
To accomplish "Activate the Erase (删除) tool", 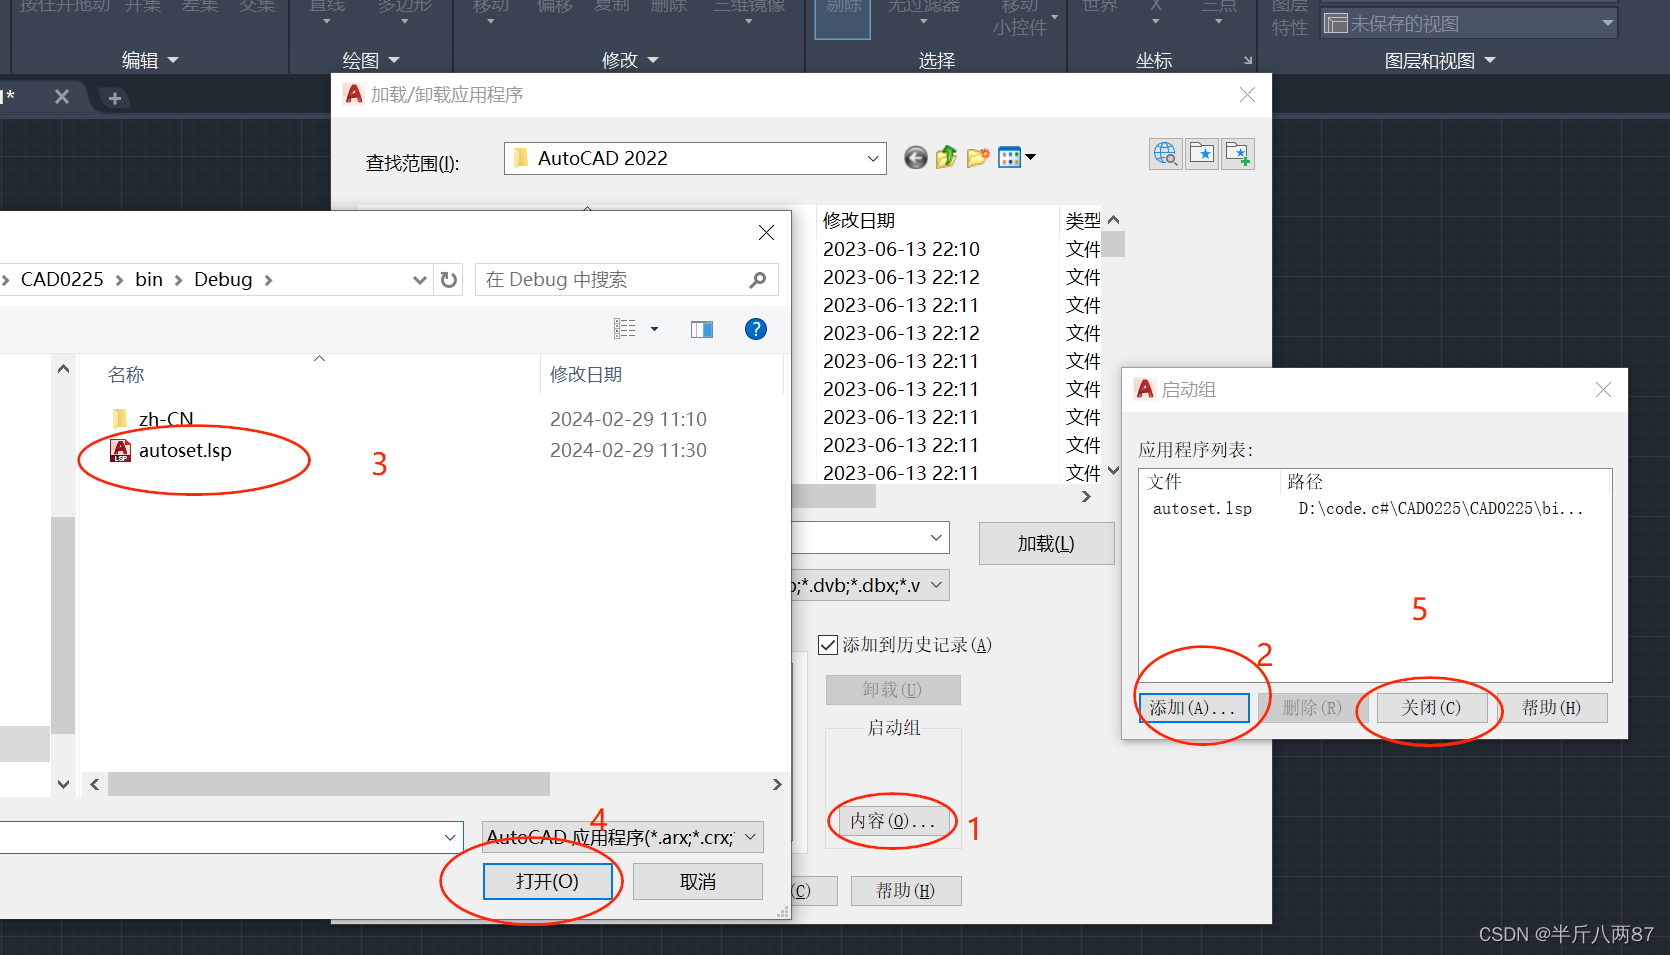I will [x=667, y=8].
